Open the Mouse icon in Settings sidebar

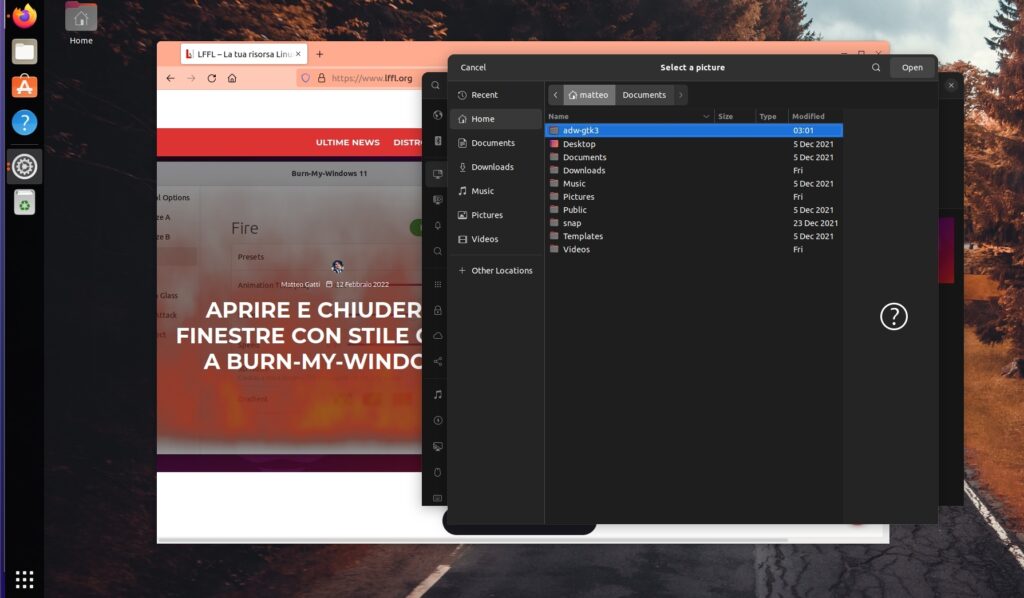click(x=438, y=472)
